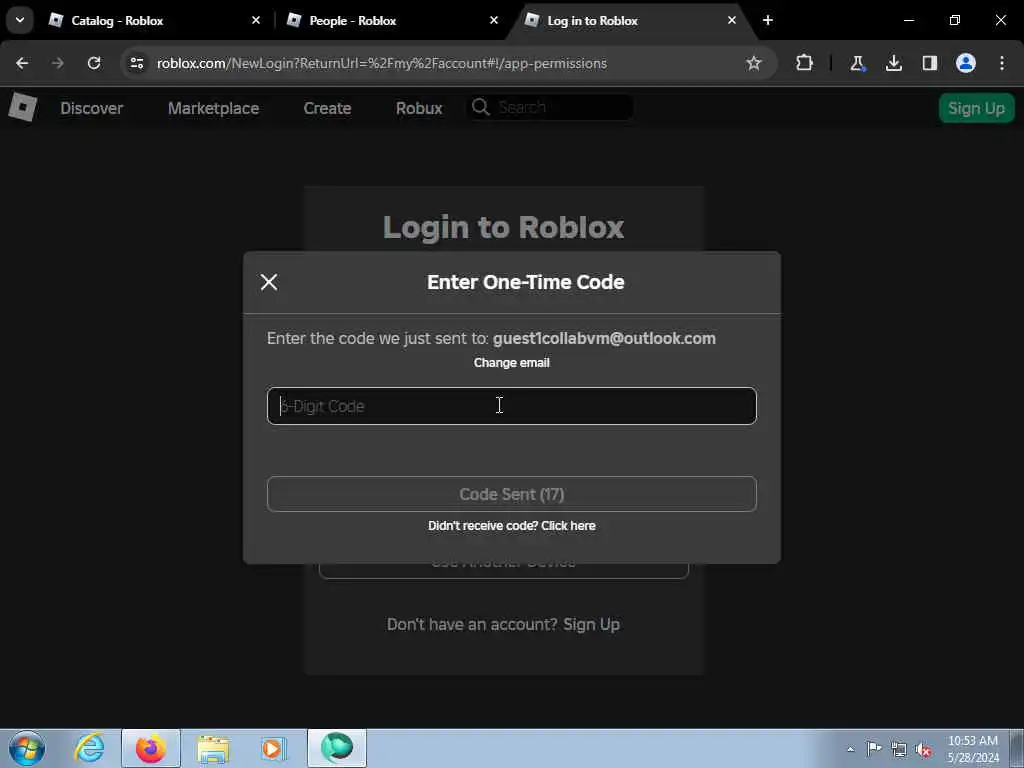
Task: Open Windows Explorer folder on taskbar
Action: (213, 748)
